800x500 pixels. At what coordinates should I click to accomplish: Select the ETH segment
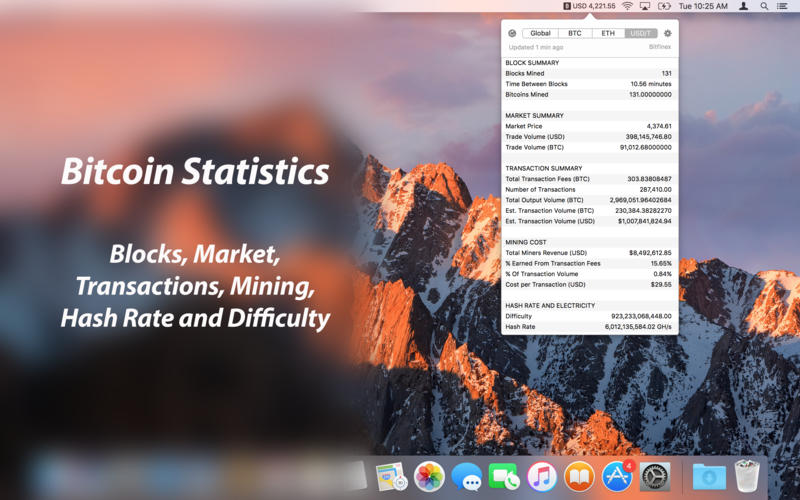tap(608, 33)
